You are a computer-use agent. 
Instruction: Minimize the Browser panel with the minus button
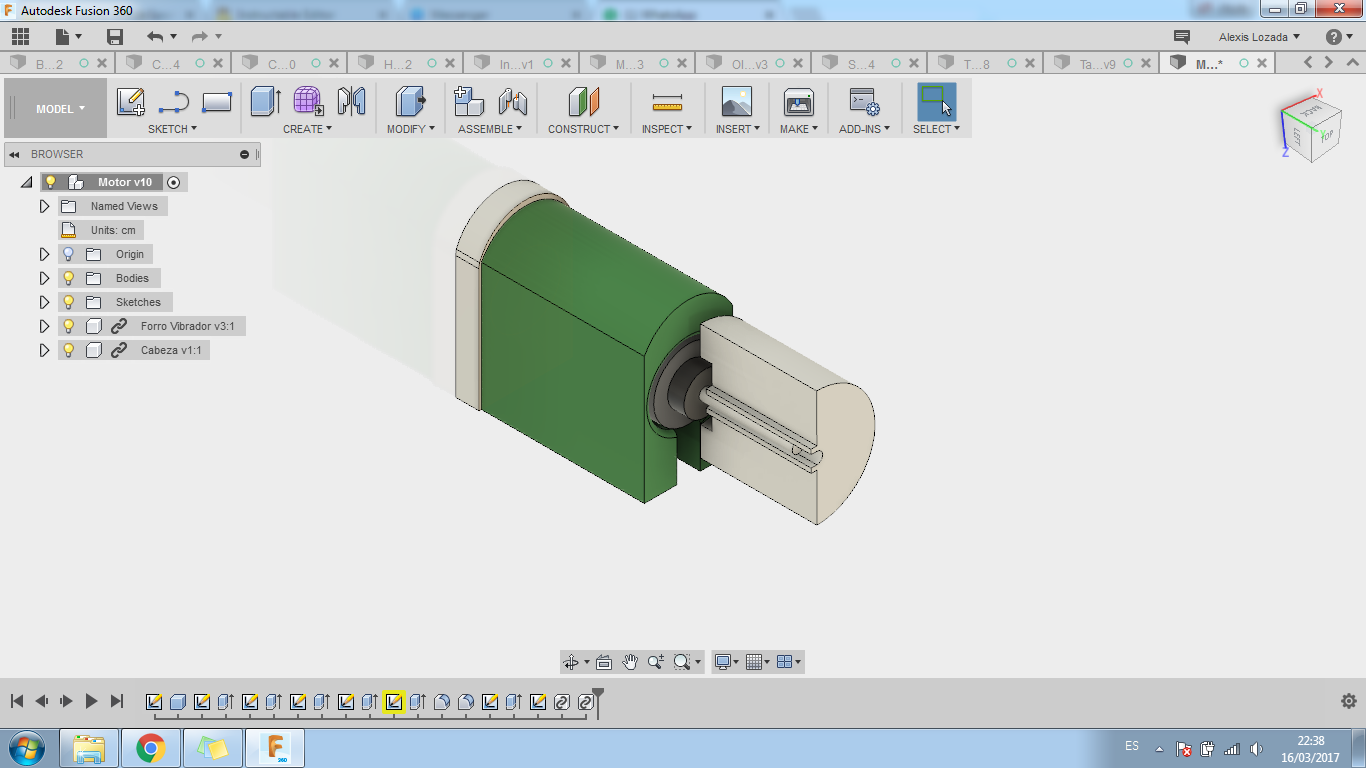(244, 154)
